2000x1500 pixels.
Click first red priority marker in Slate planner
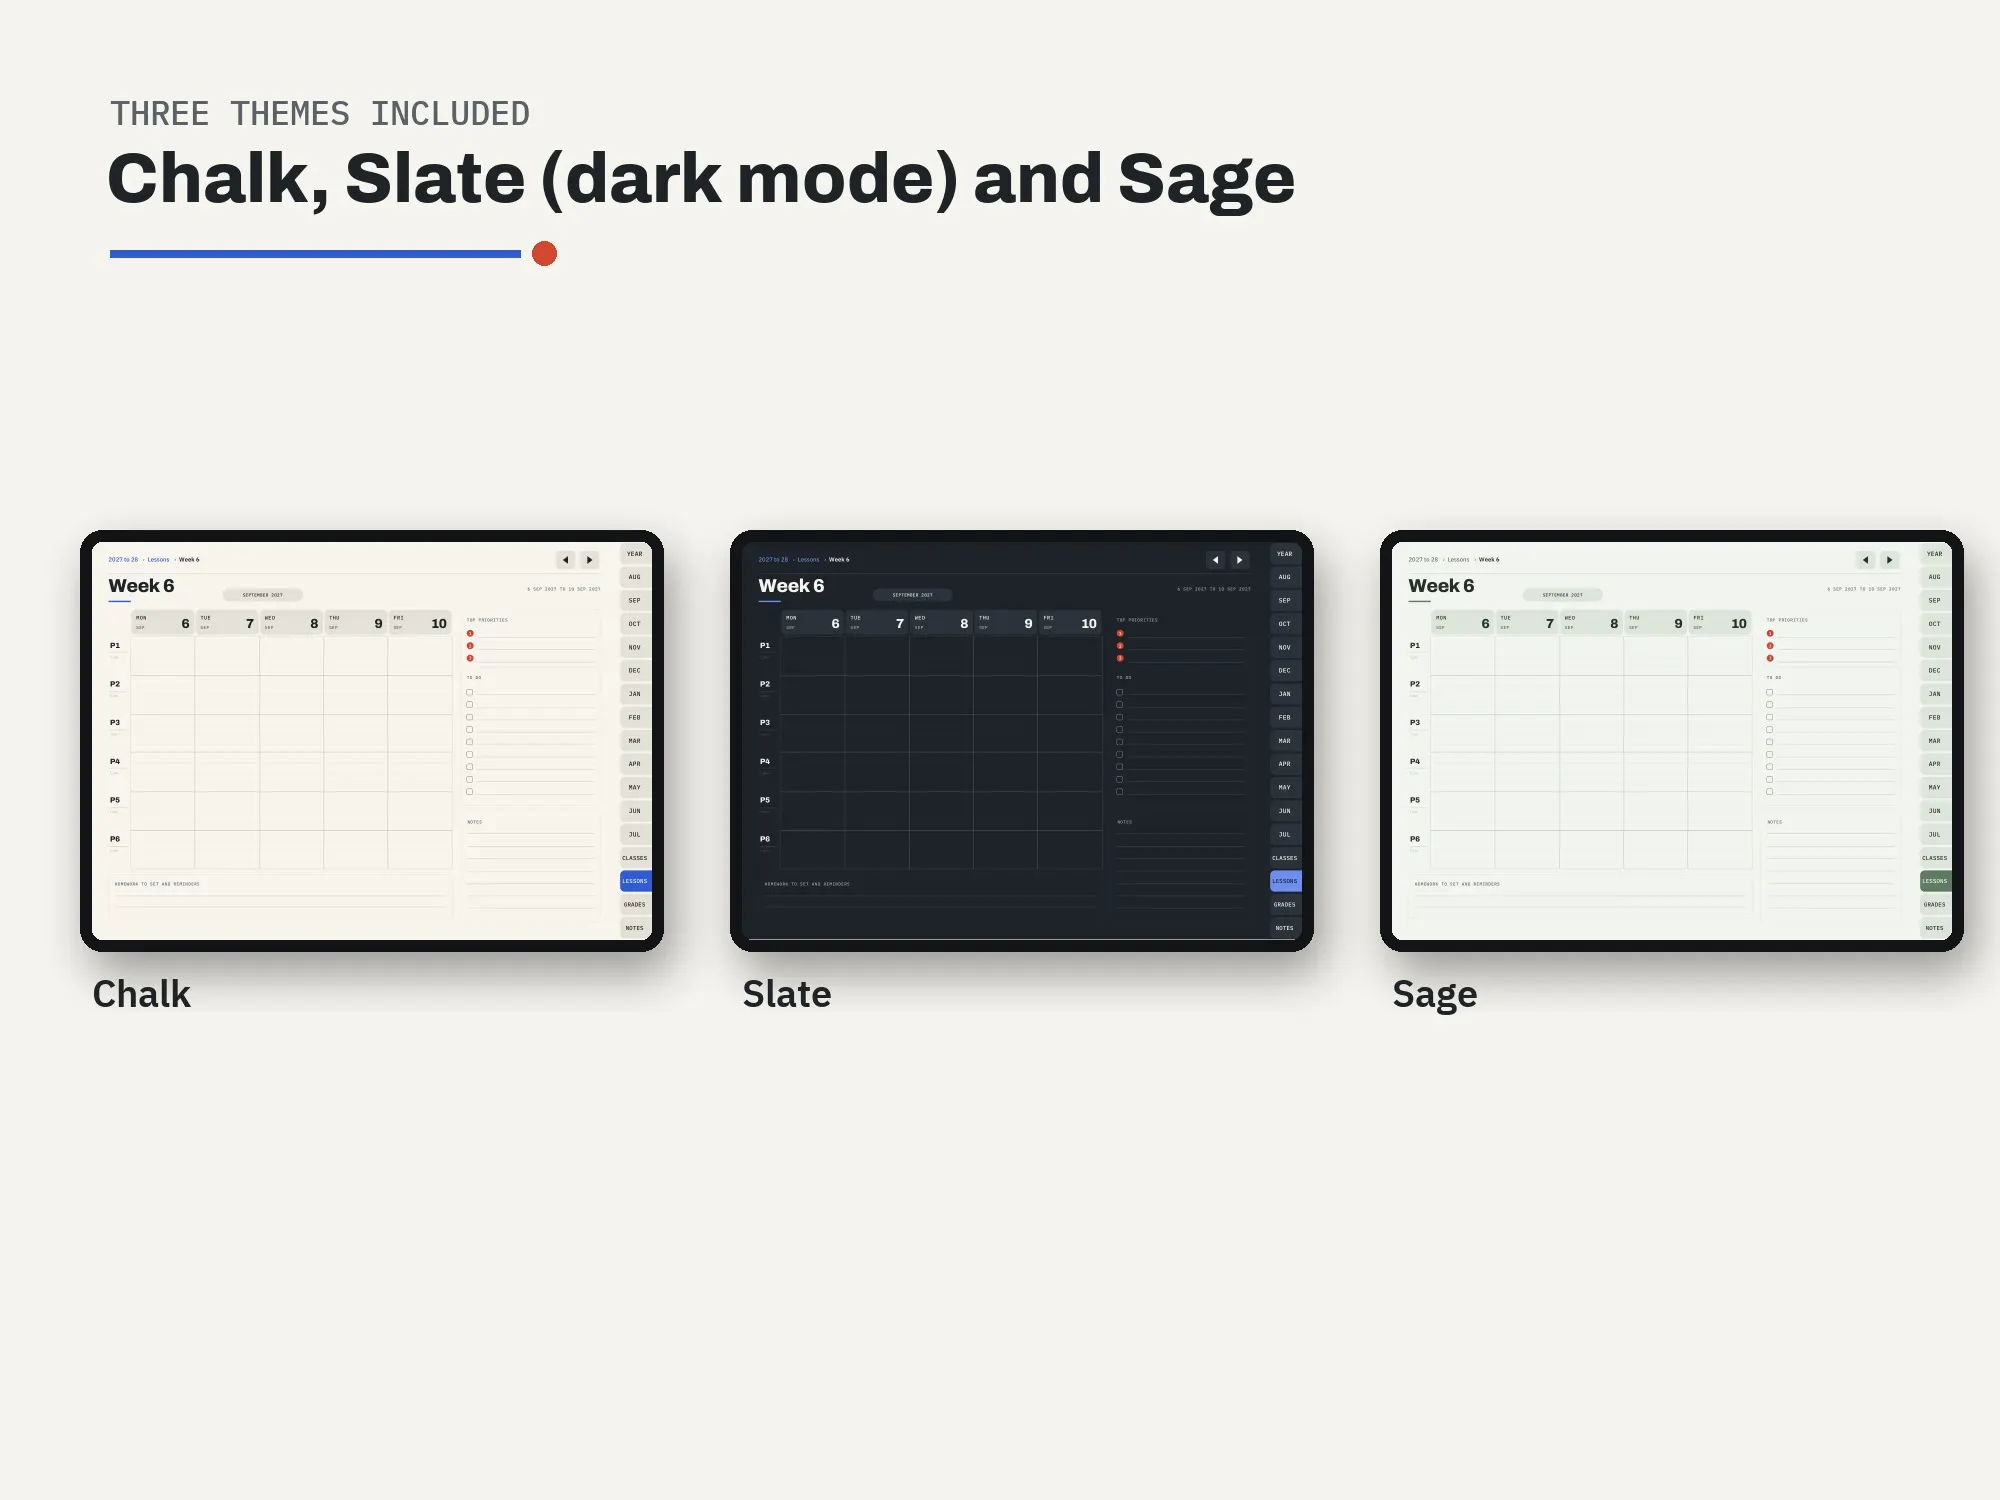(1120, 633)
